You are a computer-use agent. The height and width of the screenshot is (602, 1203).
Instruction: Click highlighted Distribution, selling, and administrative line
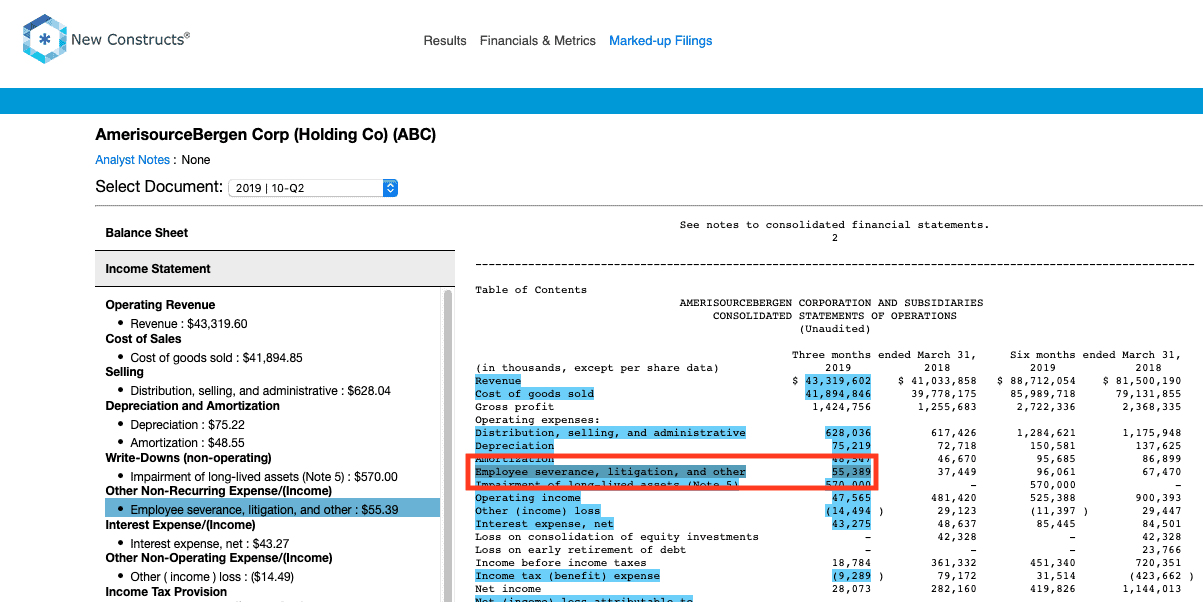click(610, 433)
